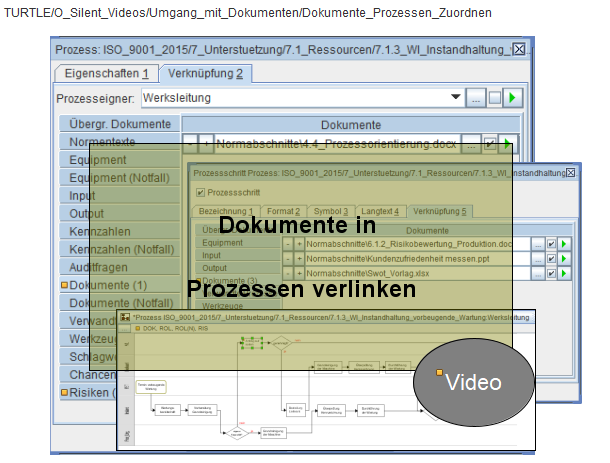610x463 pixels.
Task: Click the Dokumente column header in main window
Action: (351, 125)
